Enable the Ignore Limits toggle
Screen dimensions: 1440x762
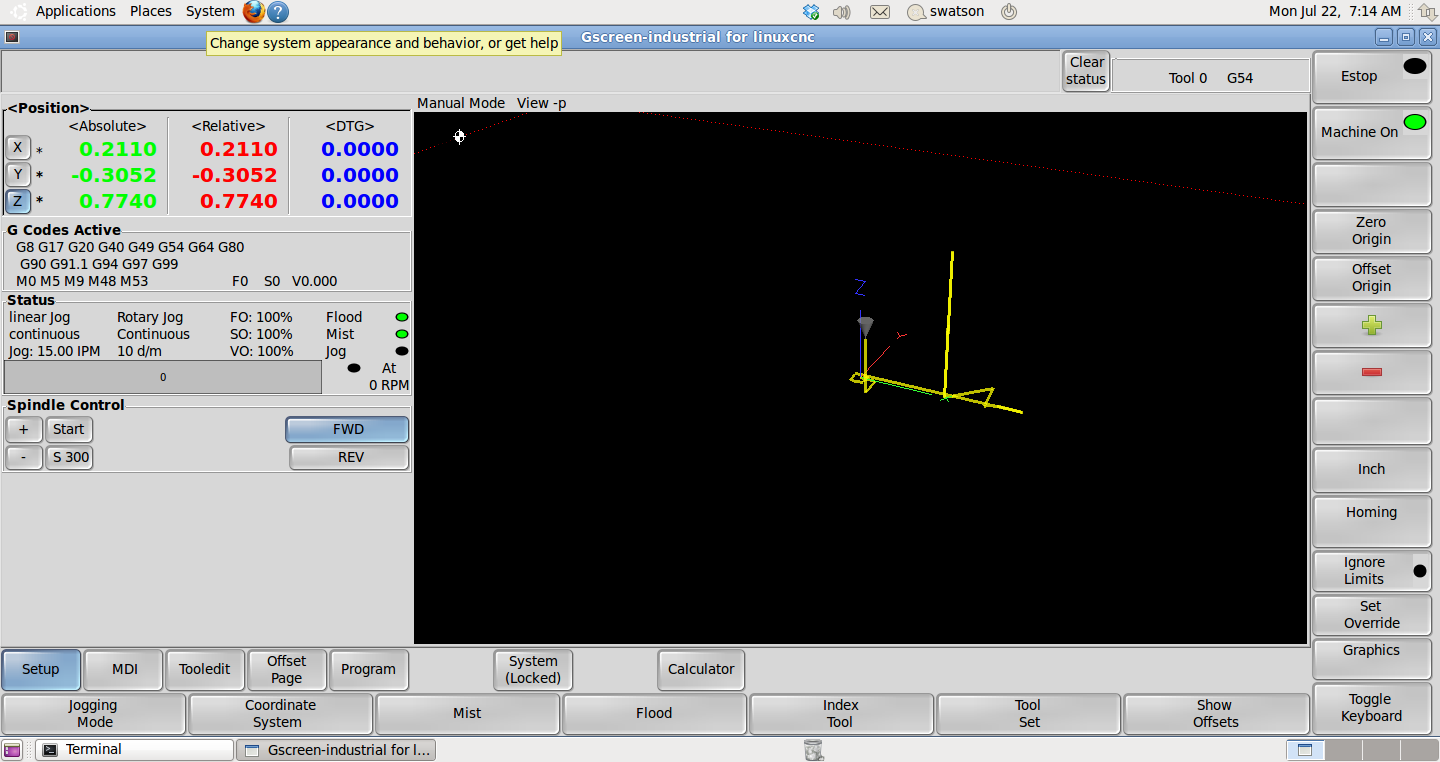[x=1371, y=570]
